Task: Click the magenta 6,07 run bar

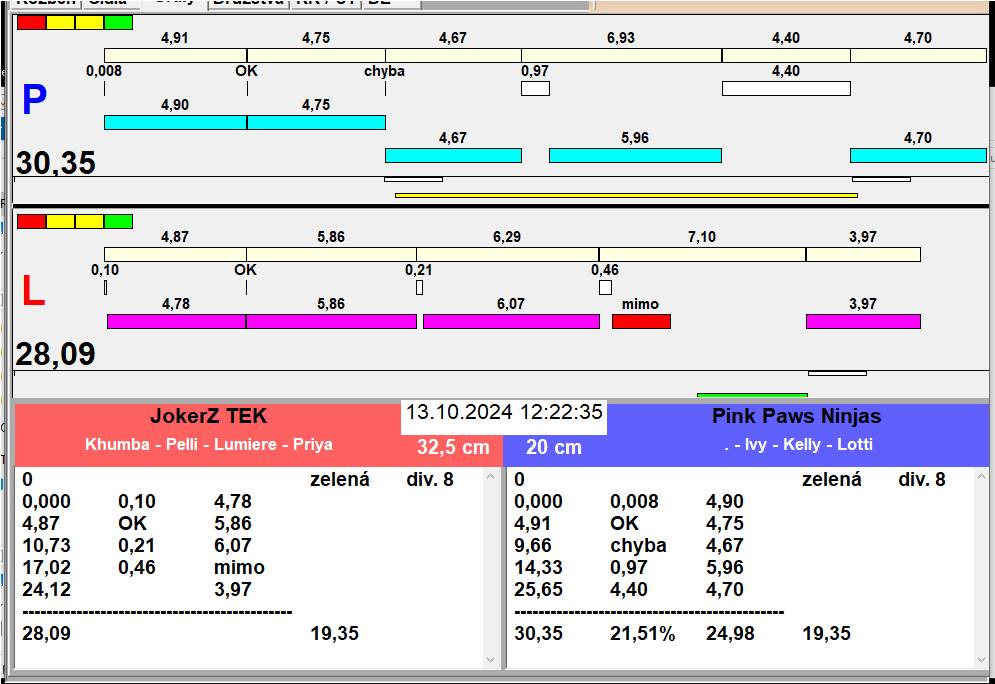Action: pyautogui.click(x=511, y=322)
